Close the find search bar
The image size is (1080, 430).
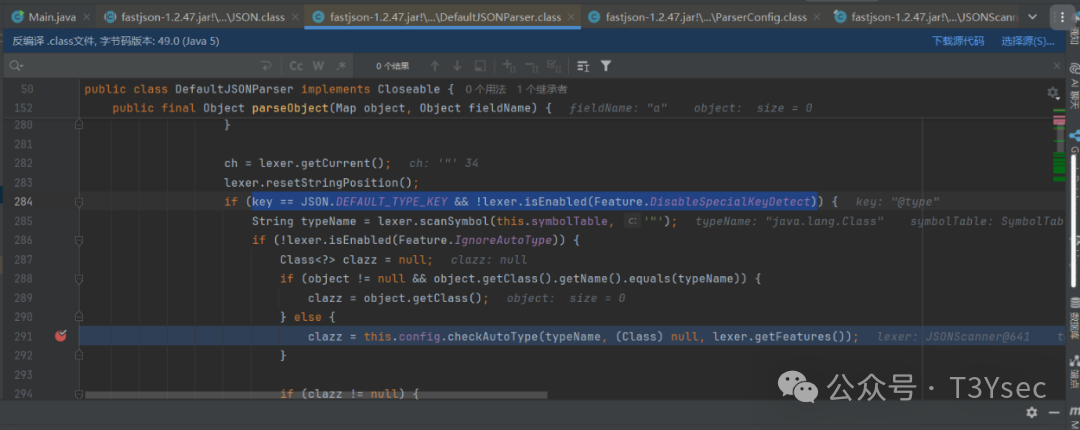click(x=1057, y=65)
